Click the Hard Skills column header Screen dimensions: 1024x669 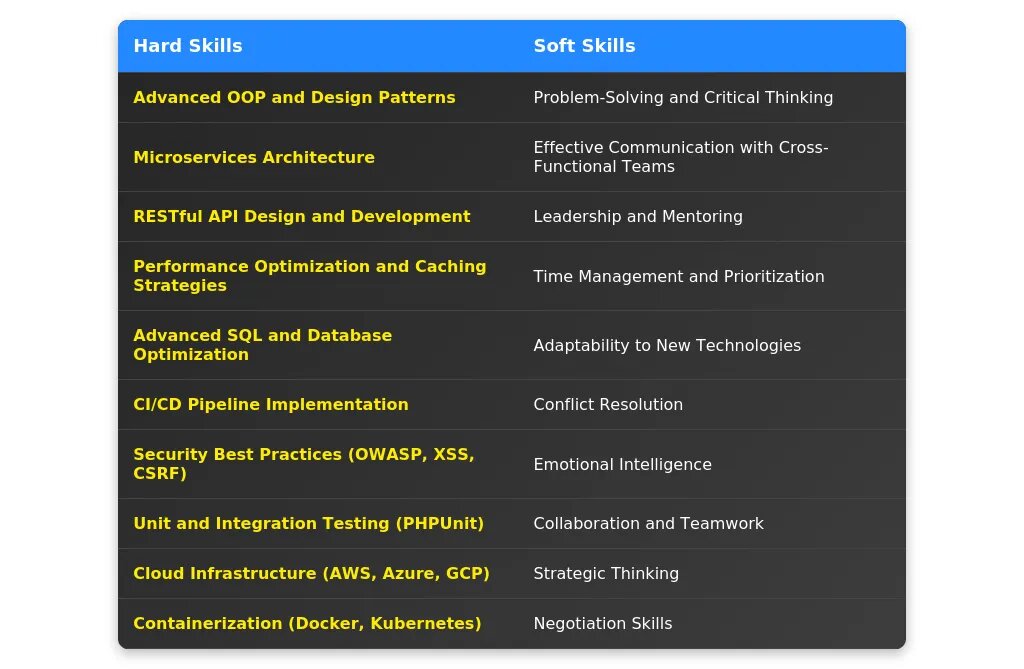coord(188,46)
